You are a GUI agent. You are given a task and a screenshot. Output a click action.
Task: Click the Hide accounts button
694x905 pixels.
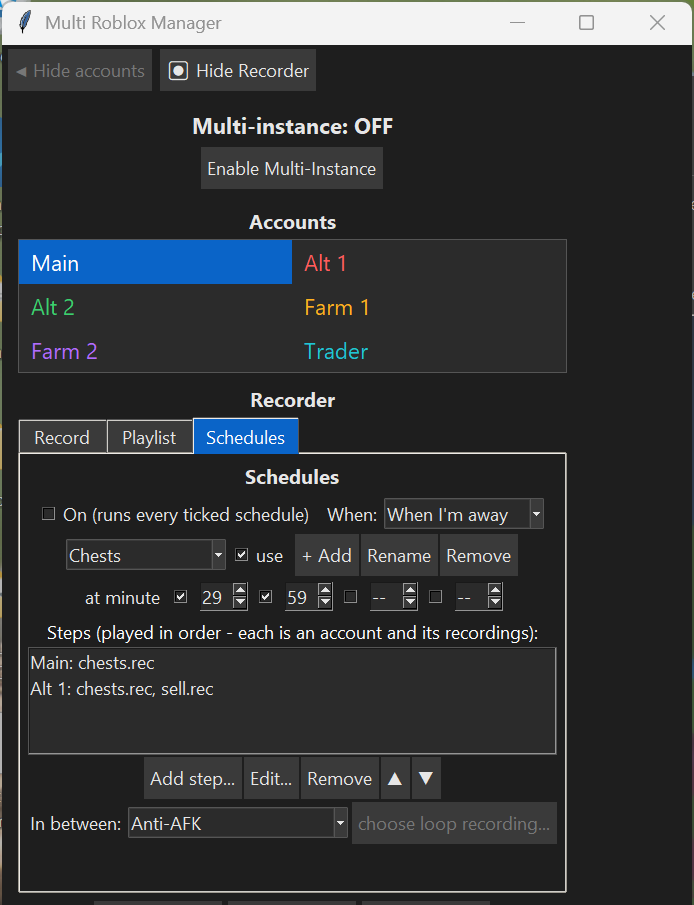80,70
